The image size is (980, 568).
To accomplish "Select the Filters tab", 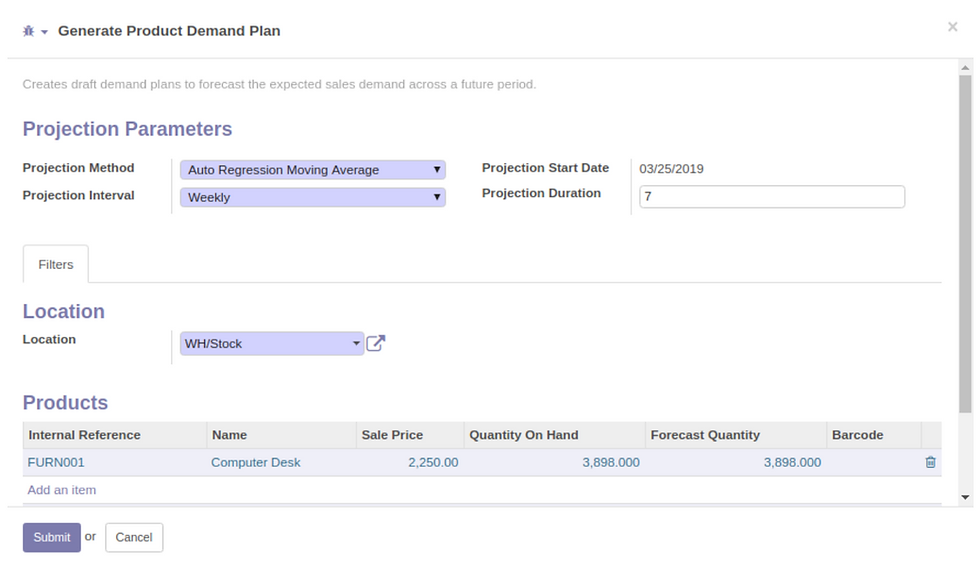I will (56, 264).
